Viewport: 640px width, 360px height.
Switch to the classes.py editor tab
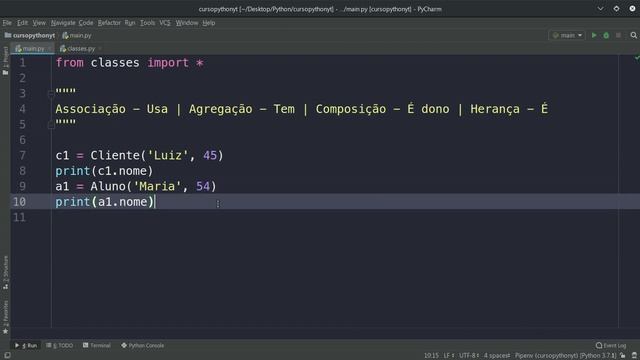(78, 49)
